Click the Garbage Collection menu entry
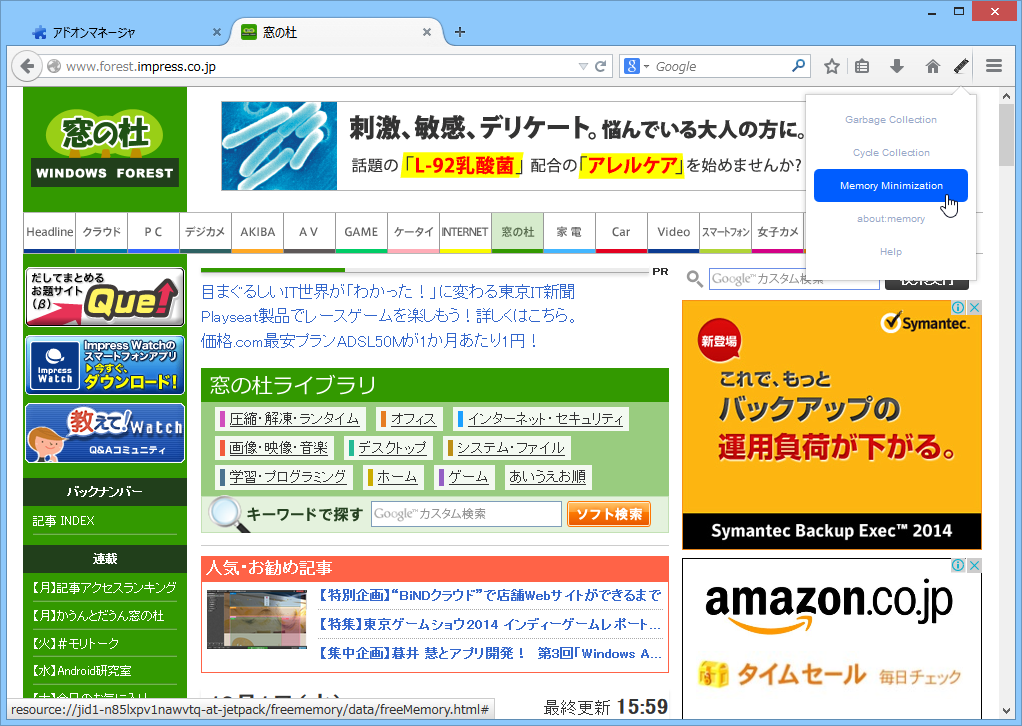The width and height of the screenshot is (1022, 726). click(x=890, y=119)
